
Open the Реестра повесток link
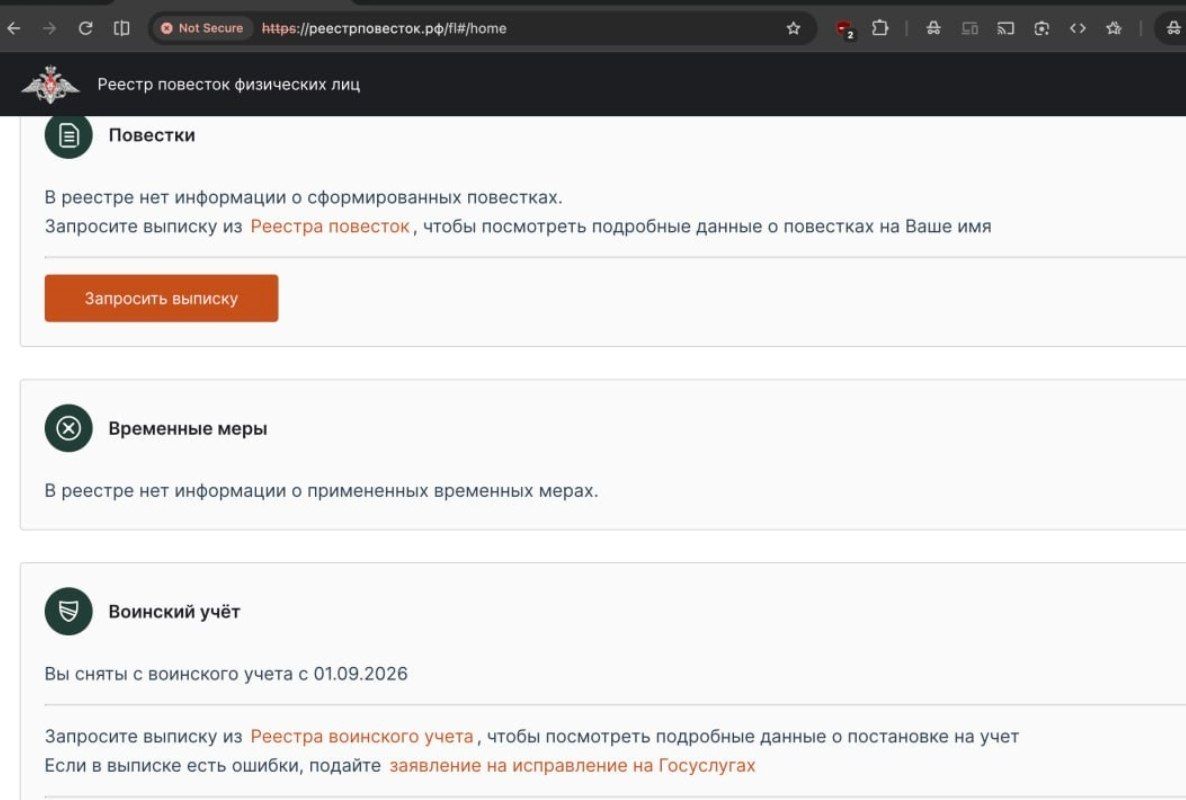point(330,226)
